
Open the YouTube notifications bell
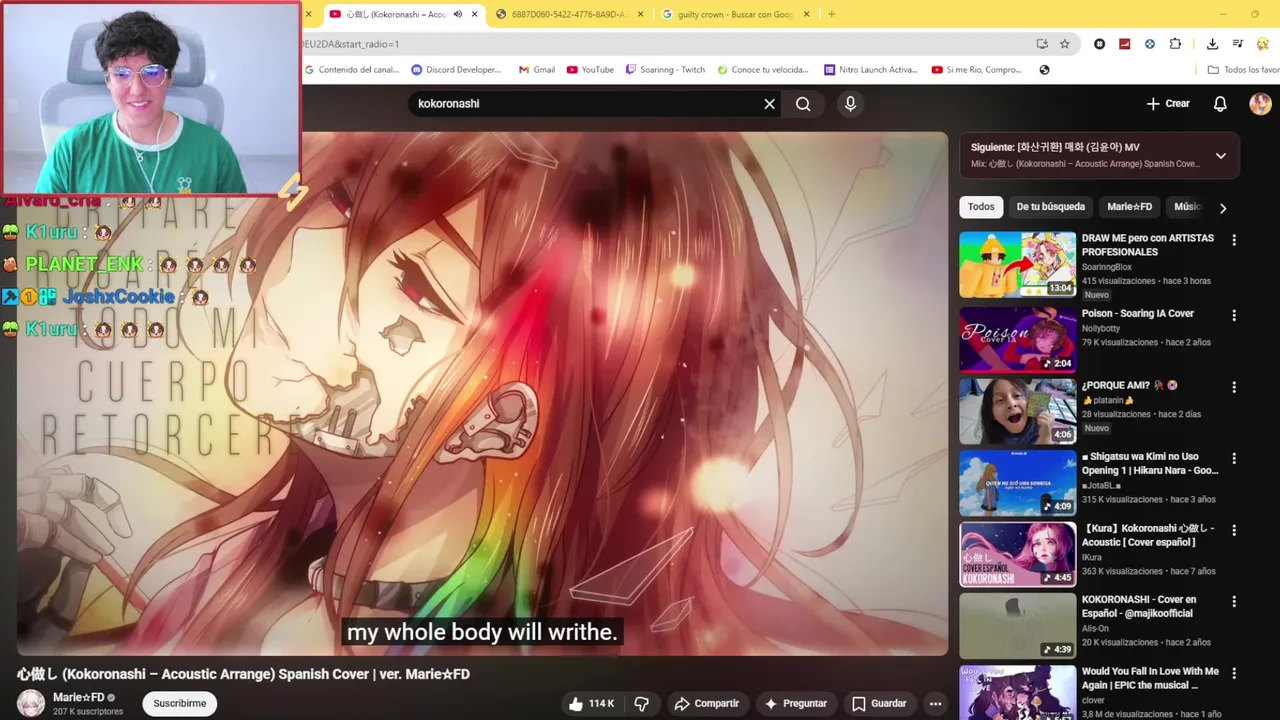[x=1220, y=104]
